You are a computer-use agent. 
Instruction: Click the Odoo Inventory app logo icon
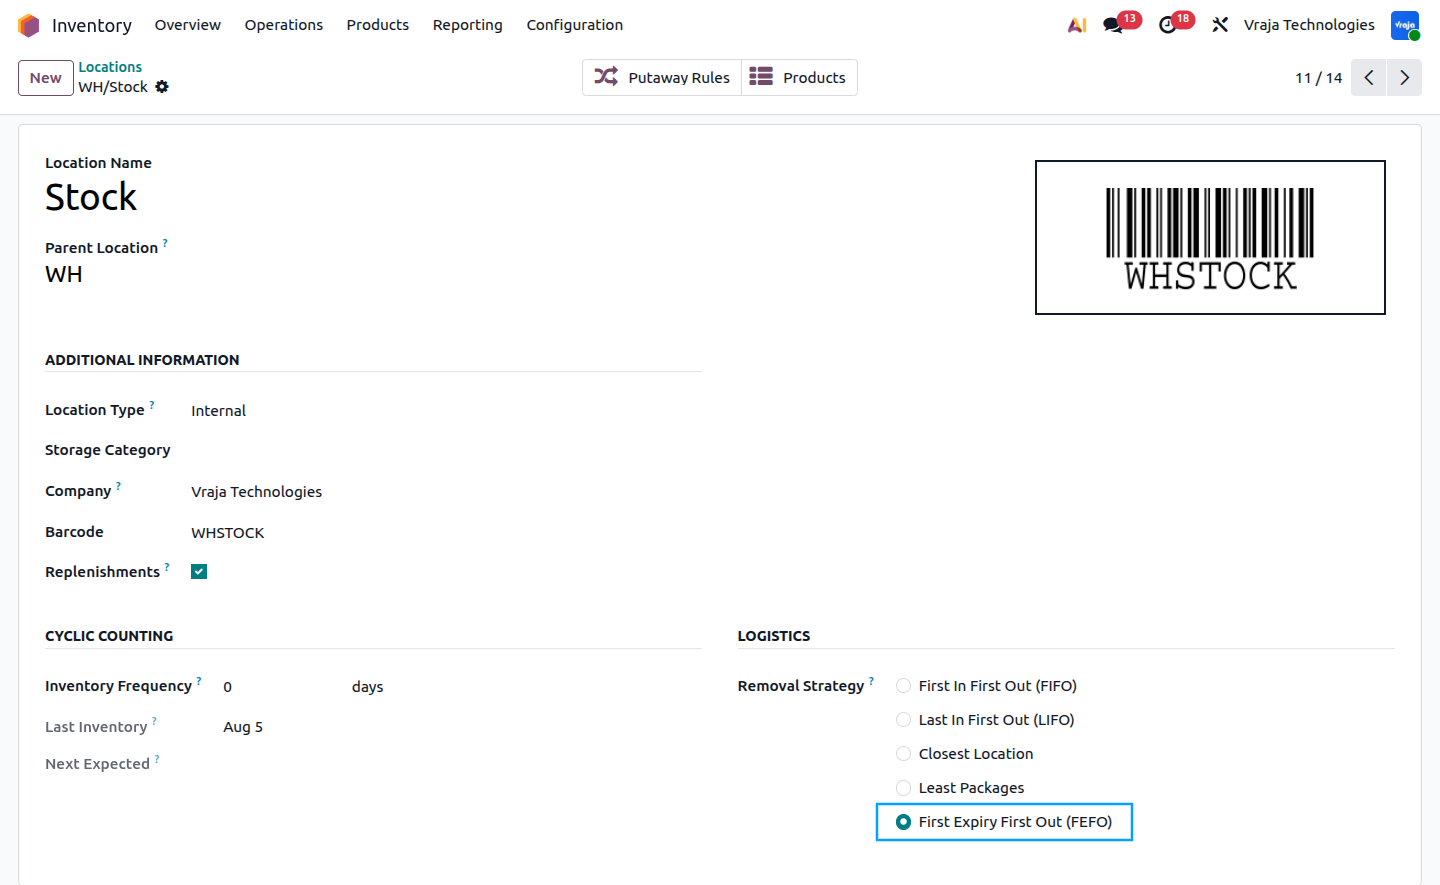tap(29, 25)
